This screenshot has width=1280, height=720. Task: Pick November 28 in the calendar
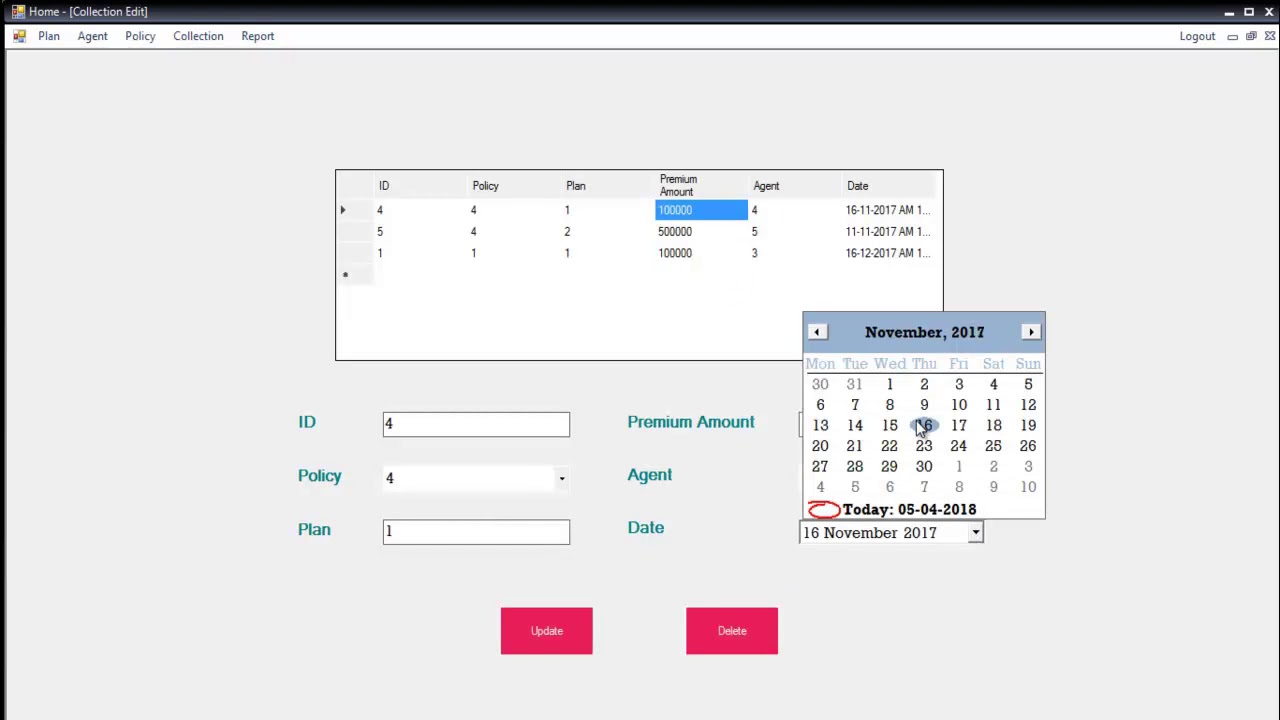click(855, 467)
